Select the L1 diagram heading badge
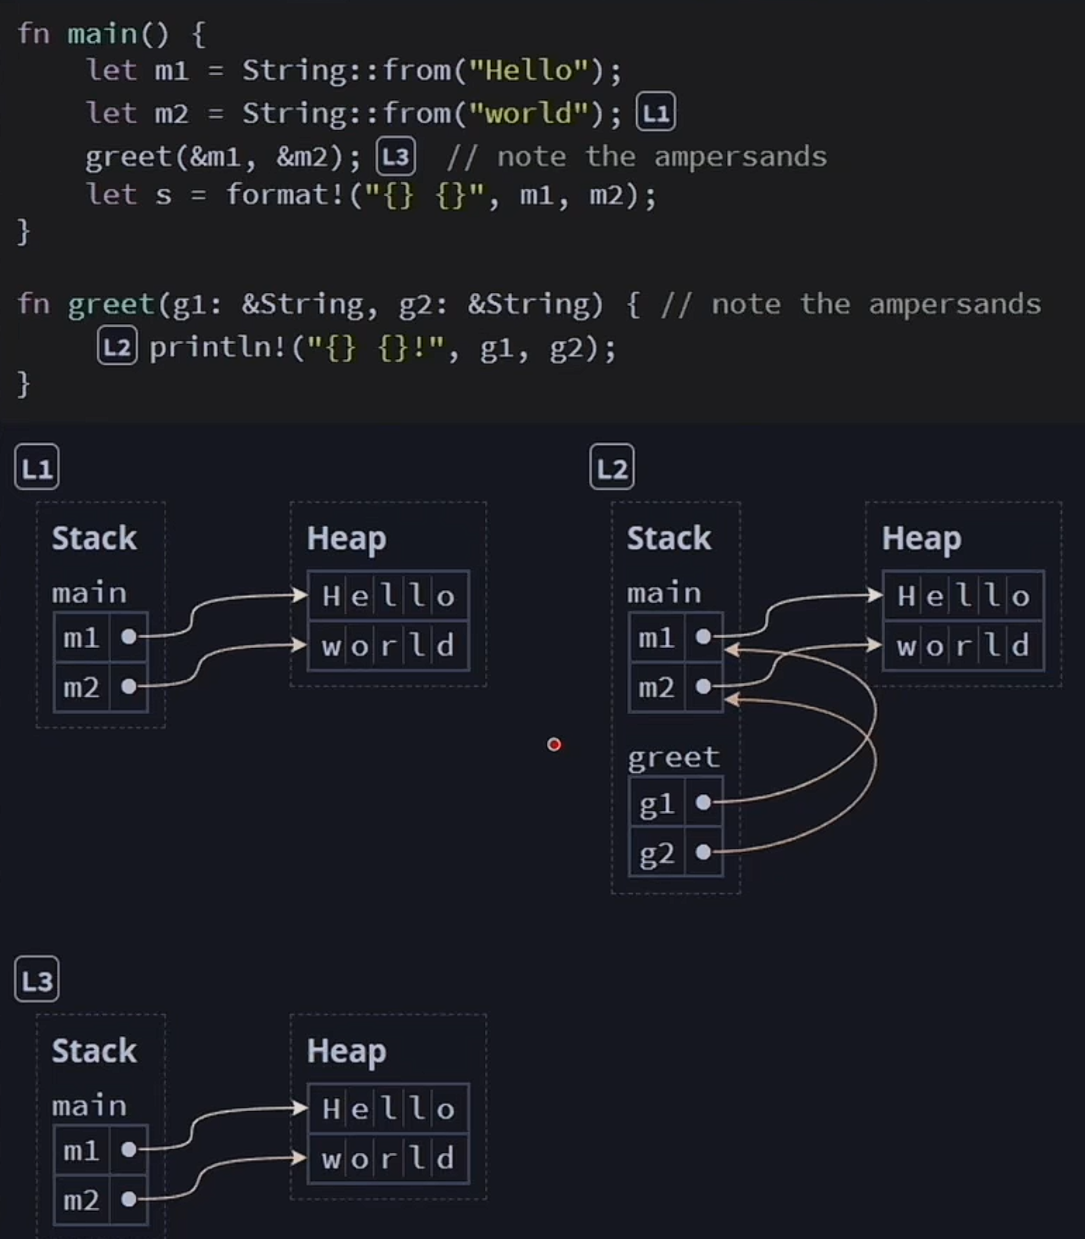The width and height of the screenshot is (1085, 1239). click(x=37, y=468)
